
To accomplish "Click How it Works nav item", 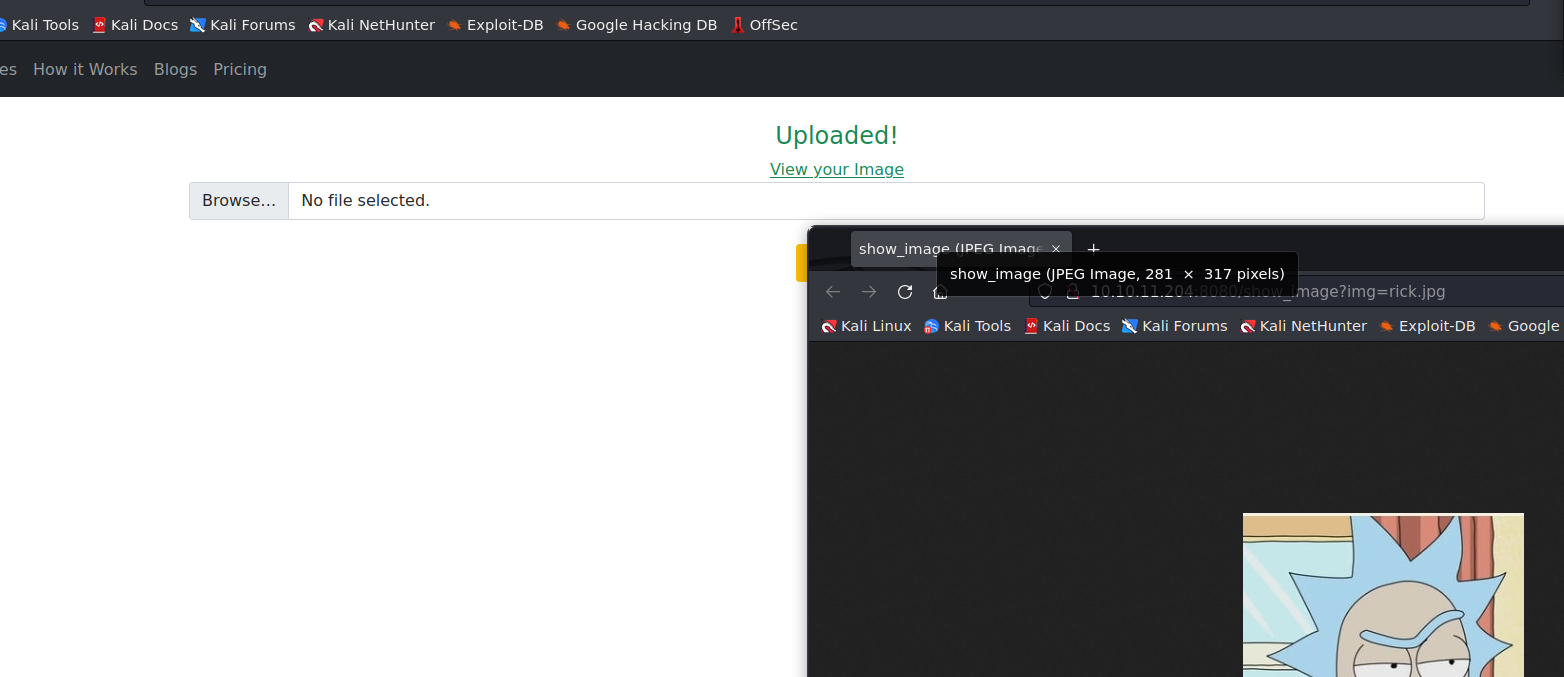I will click(85, 69).
